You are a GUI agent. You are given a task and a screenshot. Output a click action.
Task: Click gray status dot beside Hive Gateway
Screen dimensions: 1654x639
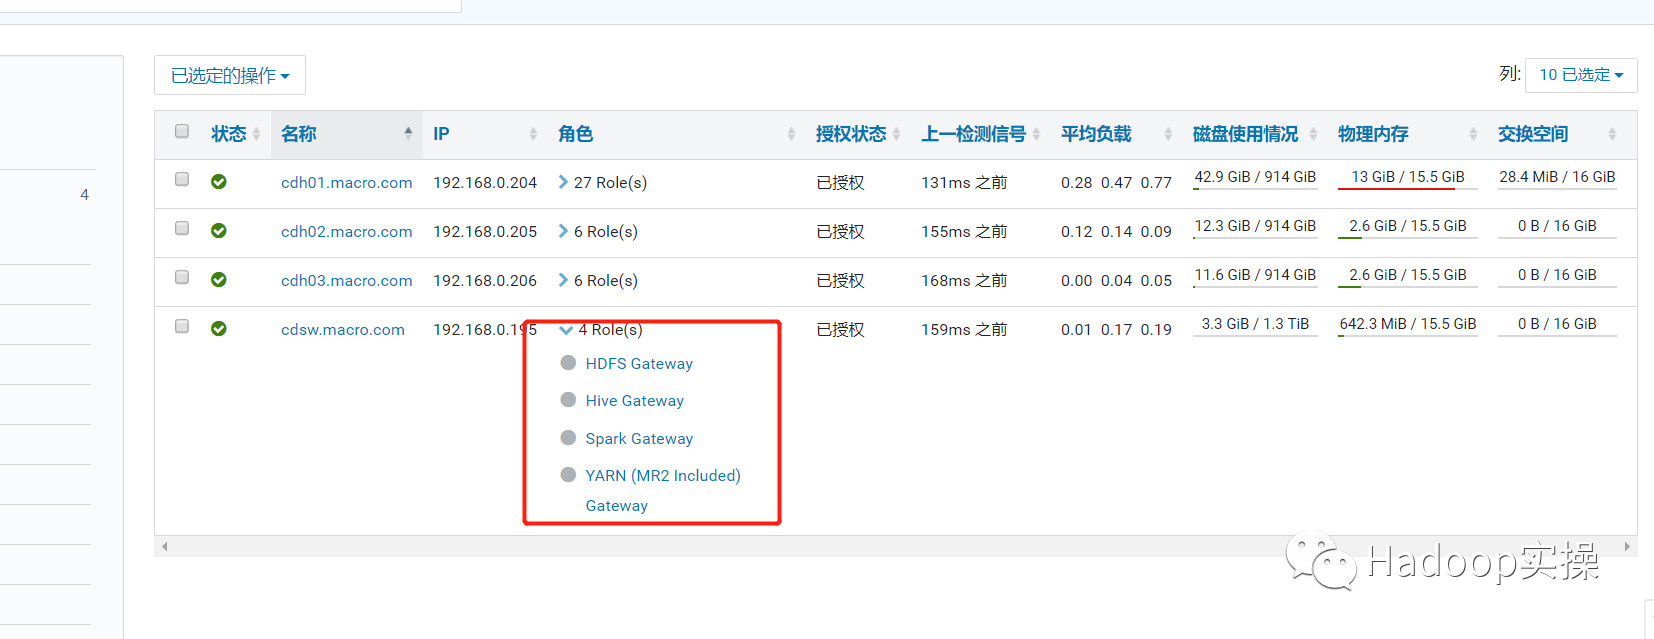[568, 400]
